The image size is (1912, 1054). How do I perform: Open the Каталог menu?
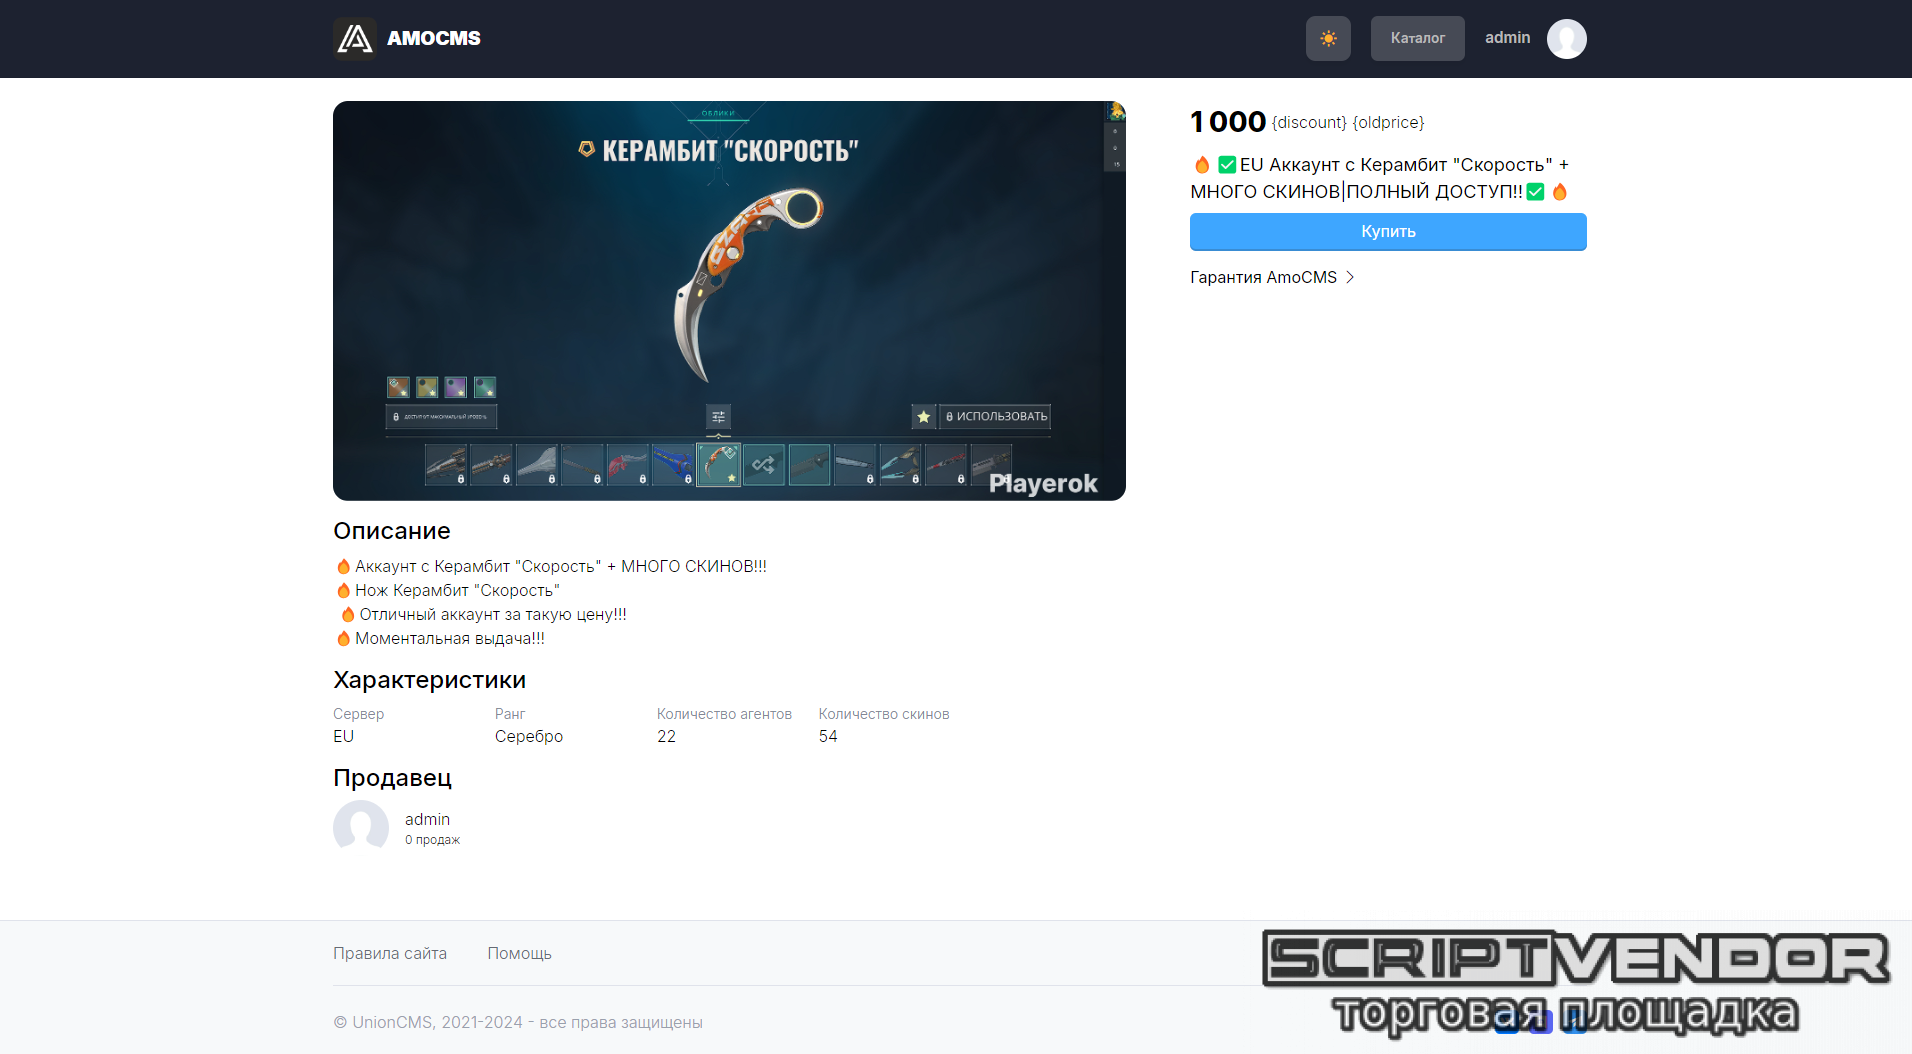(1417, 38)
